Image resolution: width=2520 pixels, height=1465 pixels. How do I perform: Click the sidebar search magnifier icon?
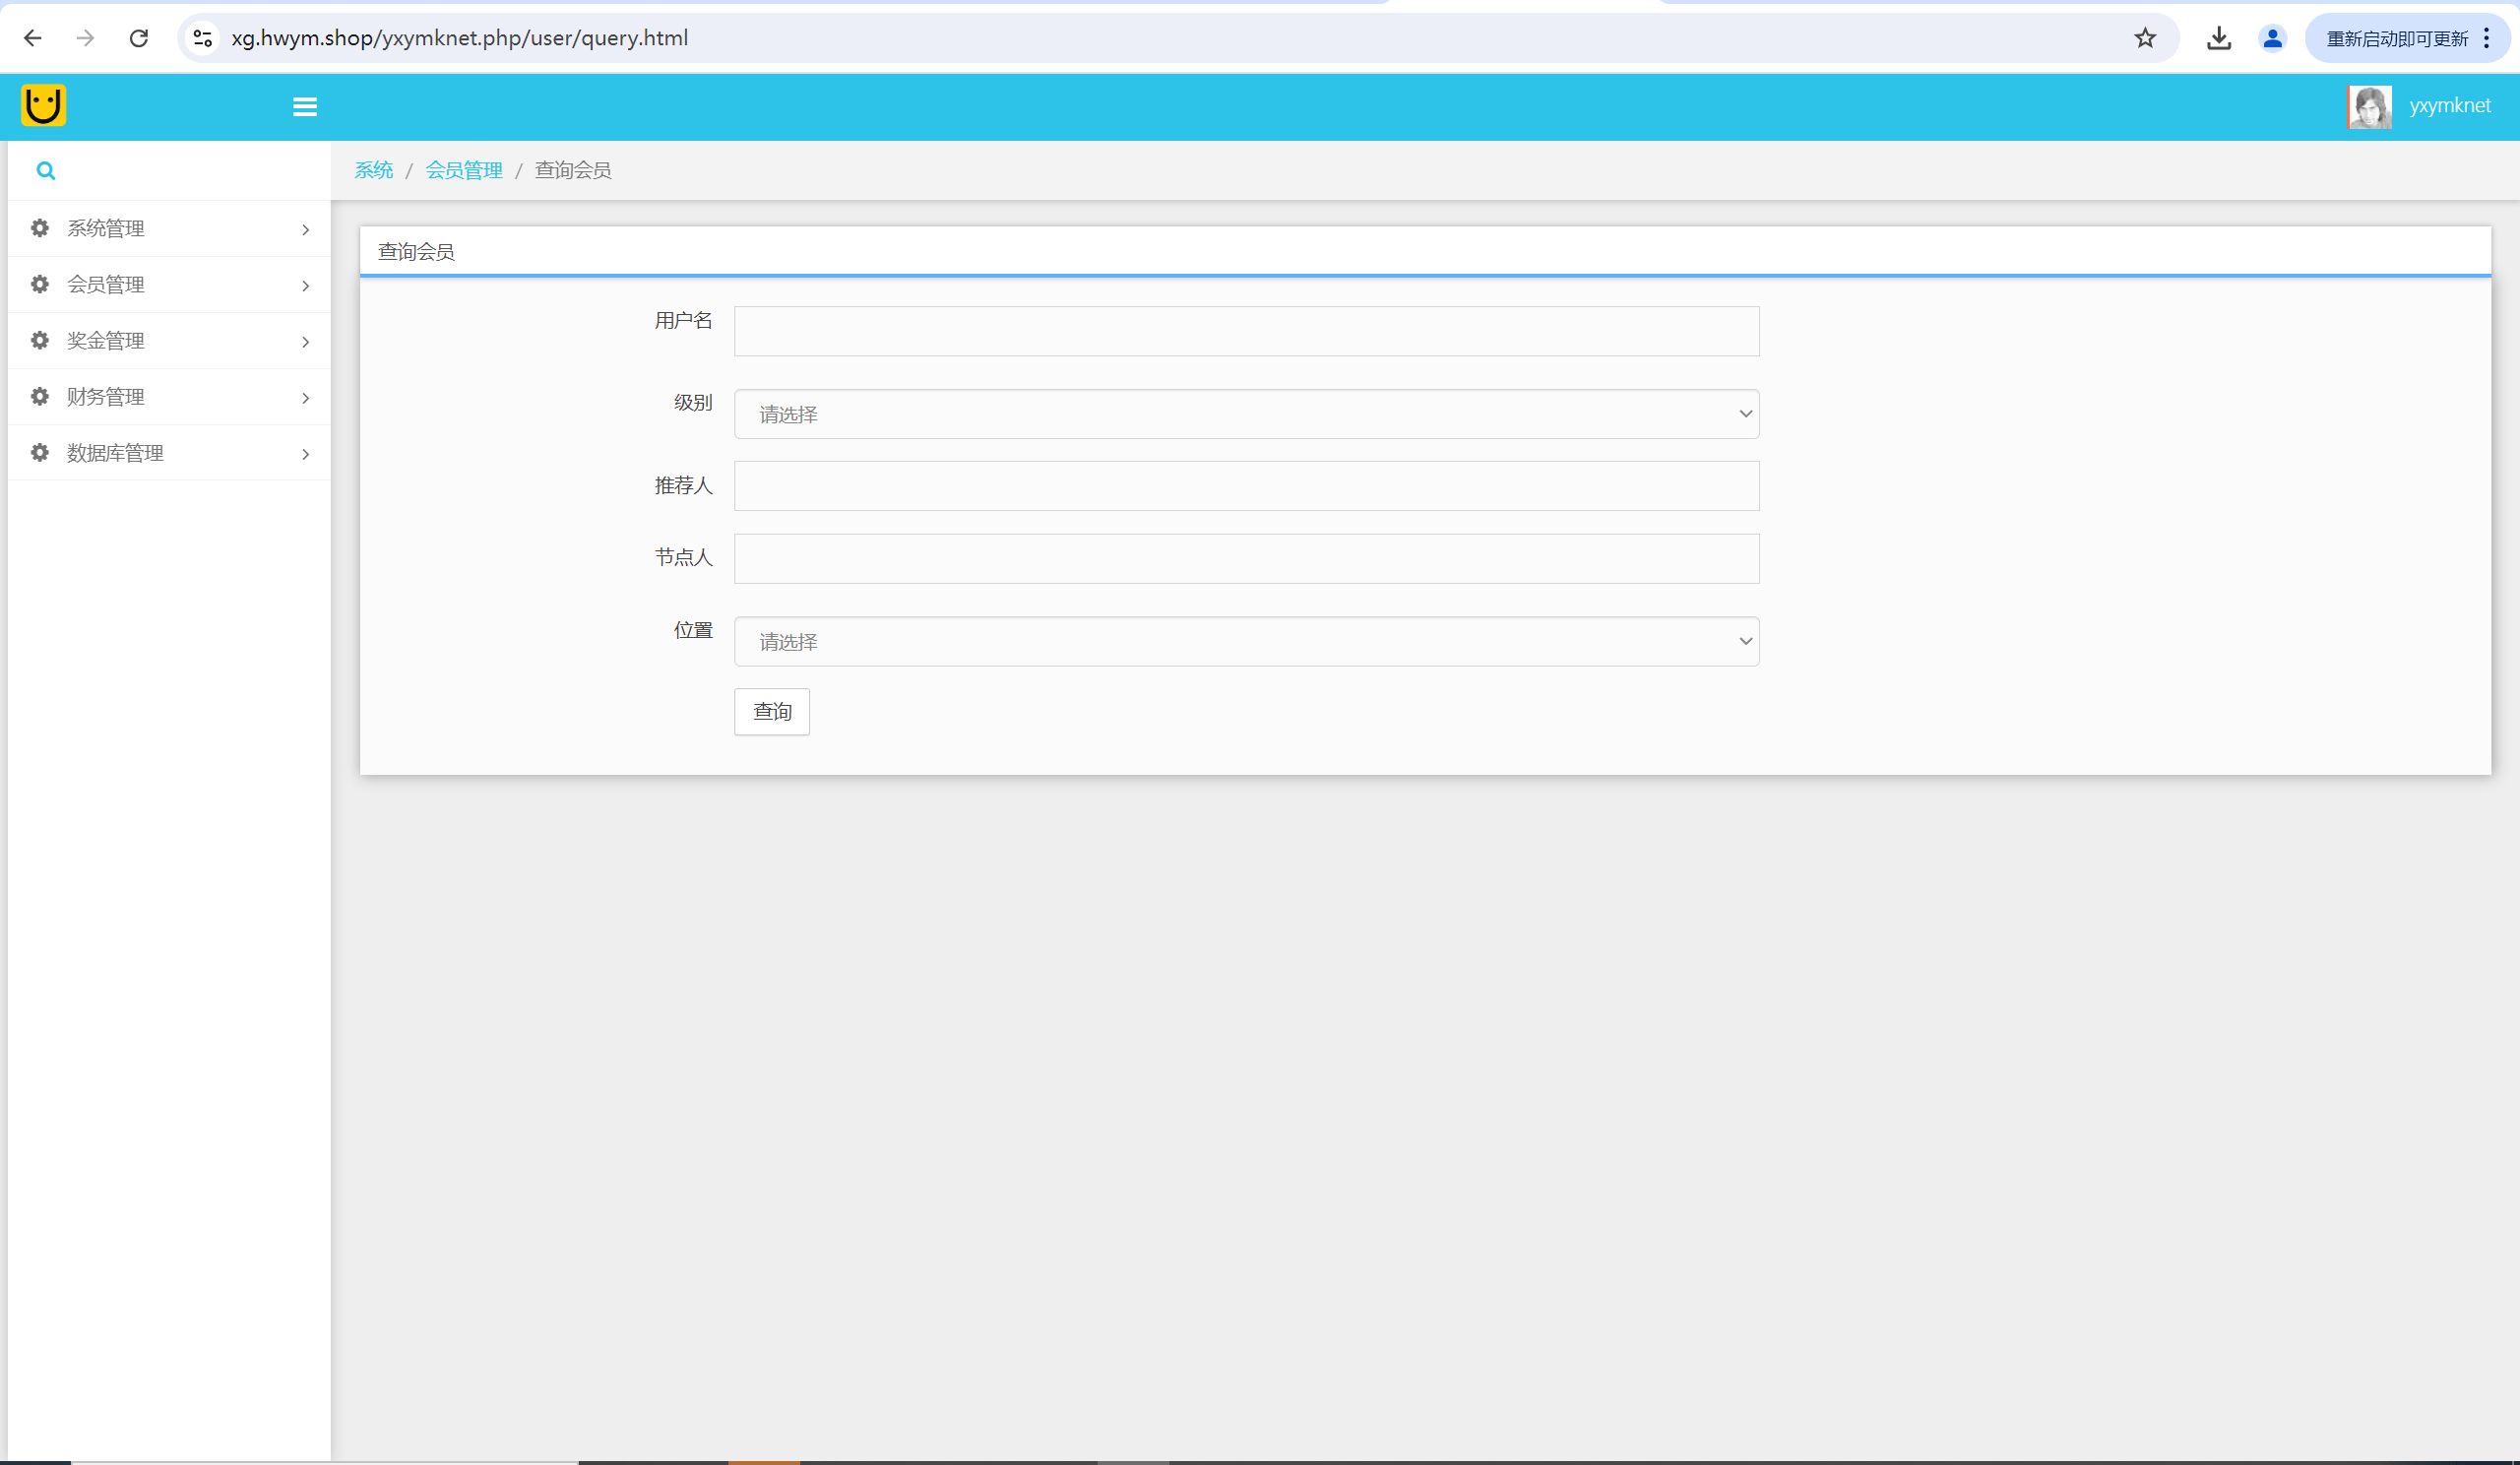[x=46, y=171]
